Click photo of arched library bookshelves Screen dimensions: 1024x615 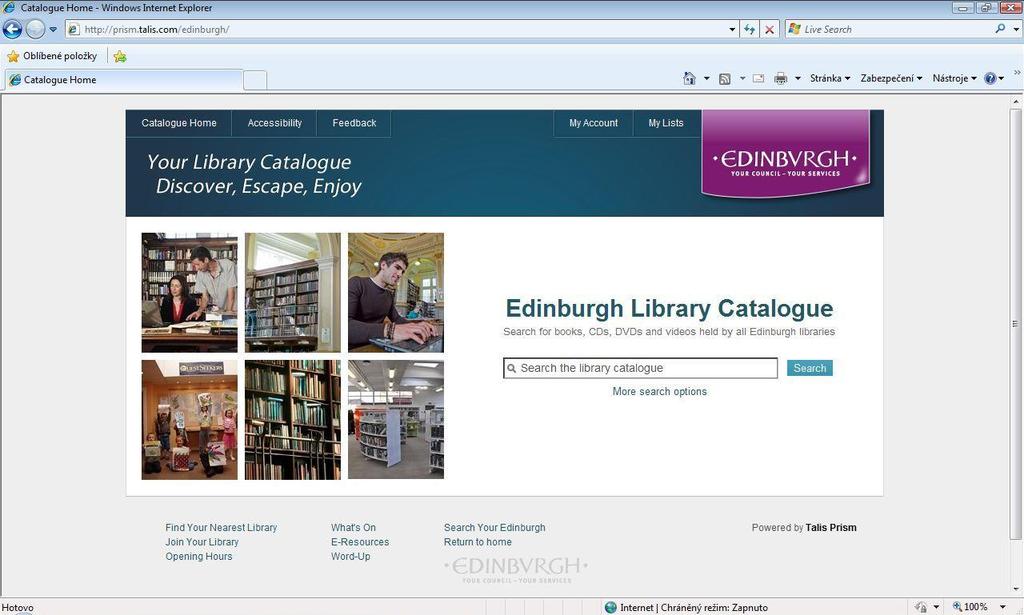click(293, 292)
